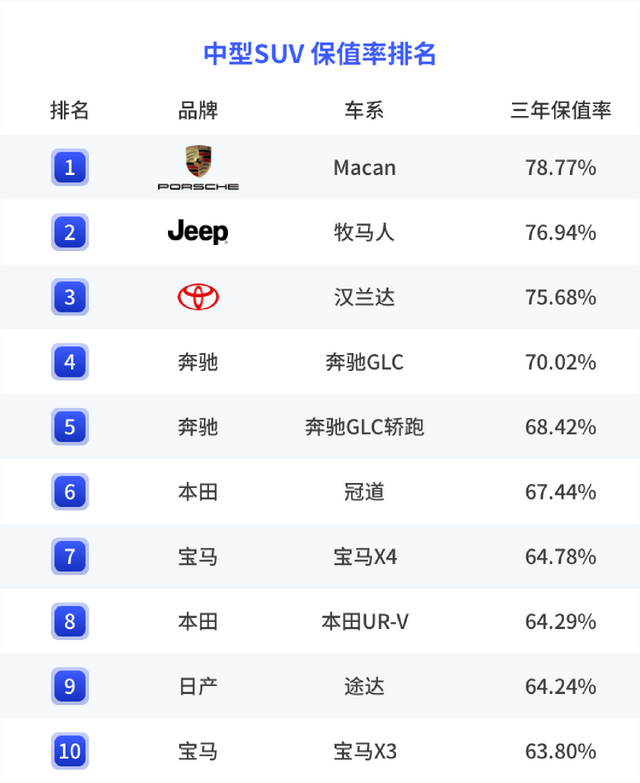Click the title 中型SUV 保值率排名

[320, 53]
